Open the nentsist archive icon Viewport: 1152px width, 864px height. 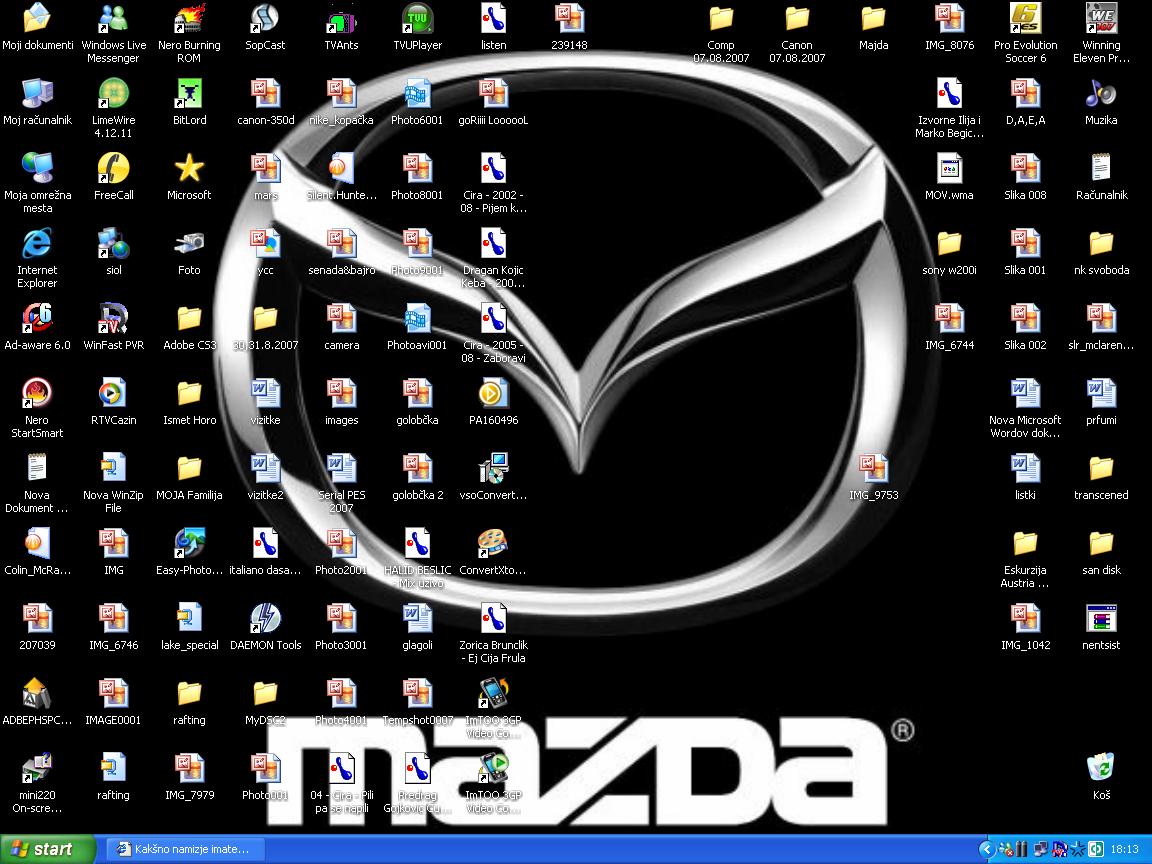1101,619
